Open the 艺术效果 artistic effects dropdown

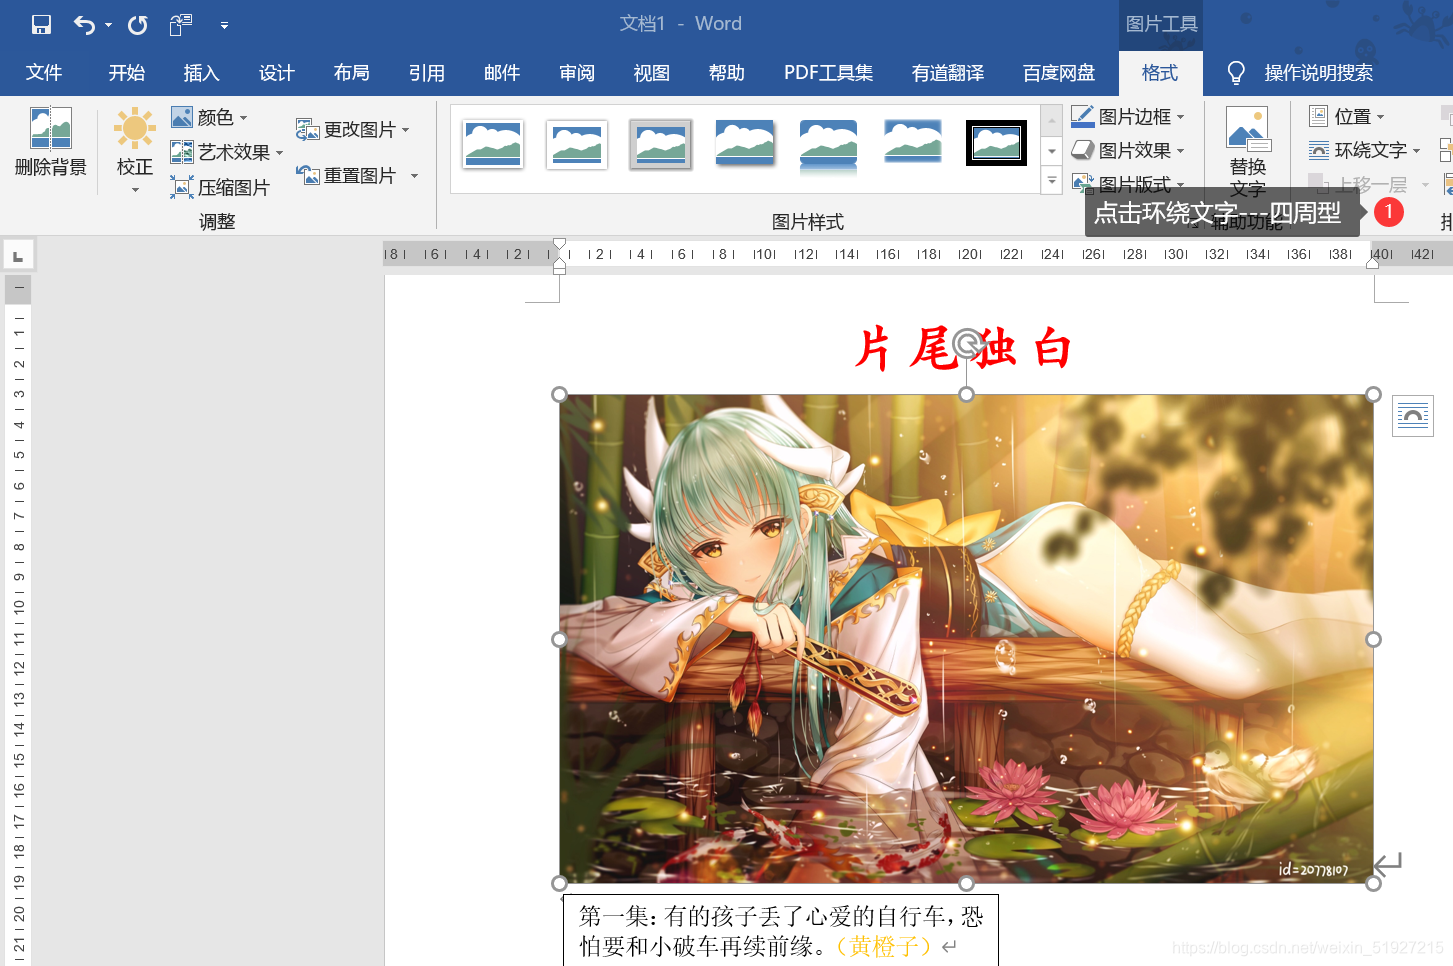[227, 152]
